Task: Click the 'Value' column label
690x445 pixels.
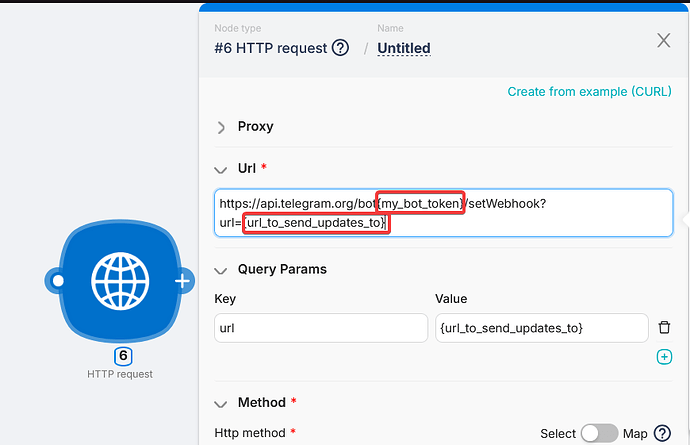Action: pyautogui.click(x=451, y=299)
